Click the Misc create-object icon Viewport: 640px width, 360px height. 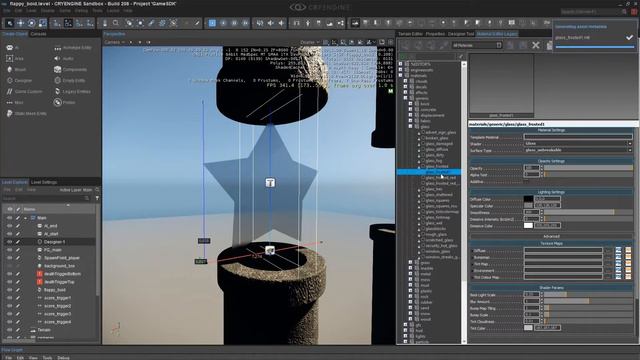9,102
